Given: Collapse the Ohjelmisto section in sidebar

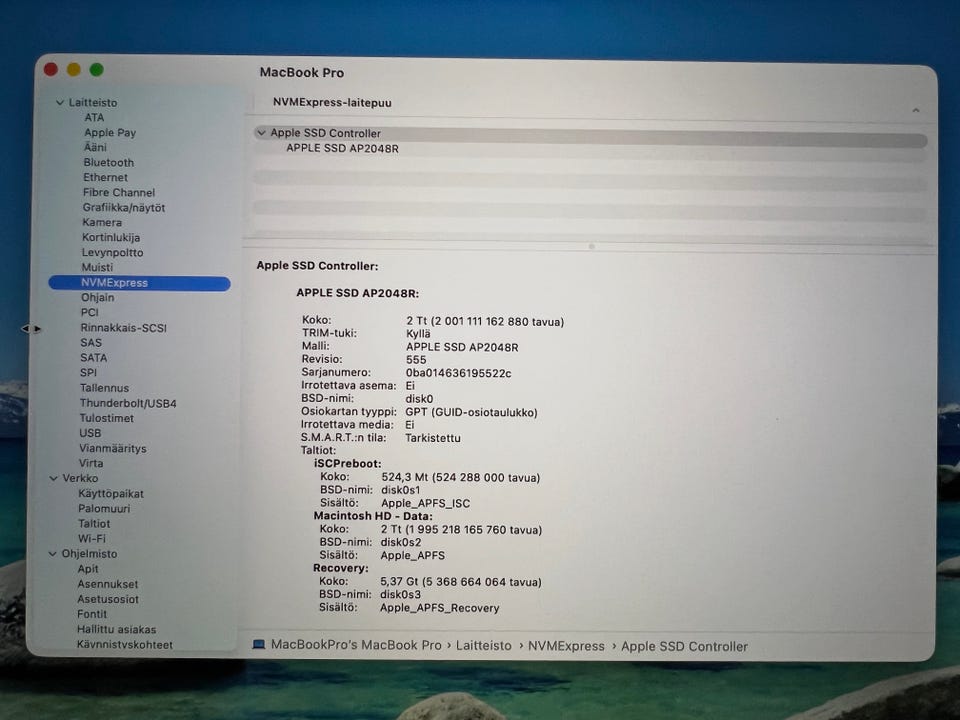Looking at the screenshot, I should pyautogui.click(x=53, y=553).
